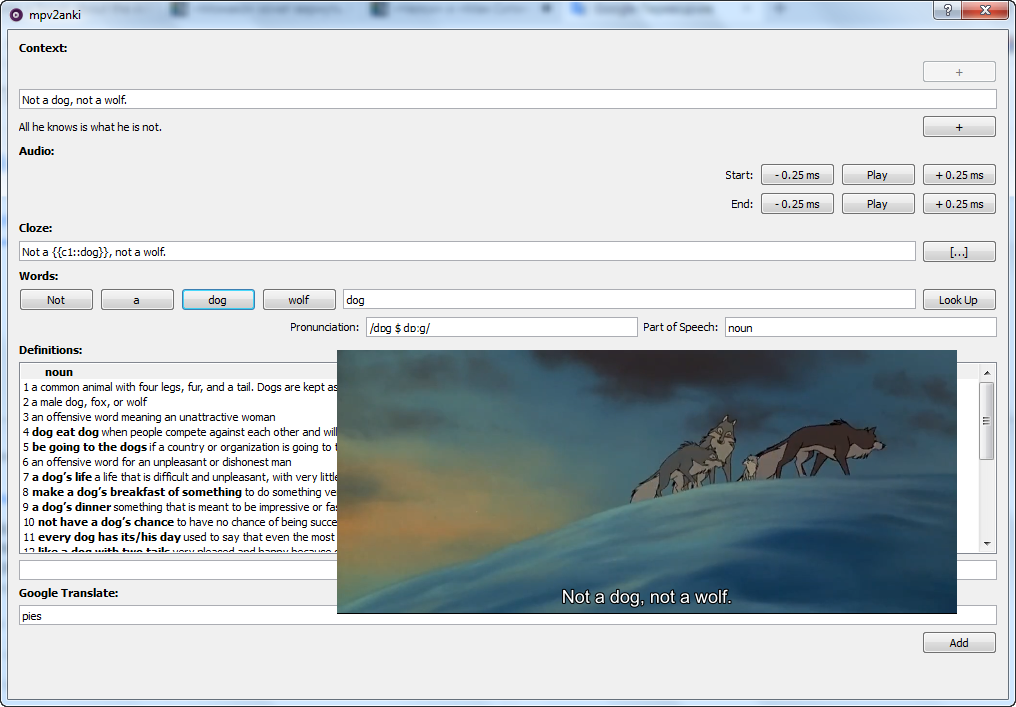Screen dimensions: 1016x707
Task: Increase audio start by 0.25 ms
Action: point(958,175)
